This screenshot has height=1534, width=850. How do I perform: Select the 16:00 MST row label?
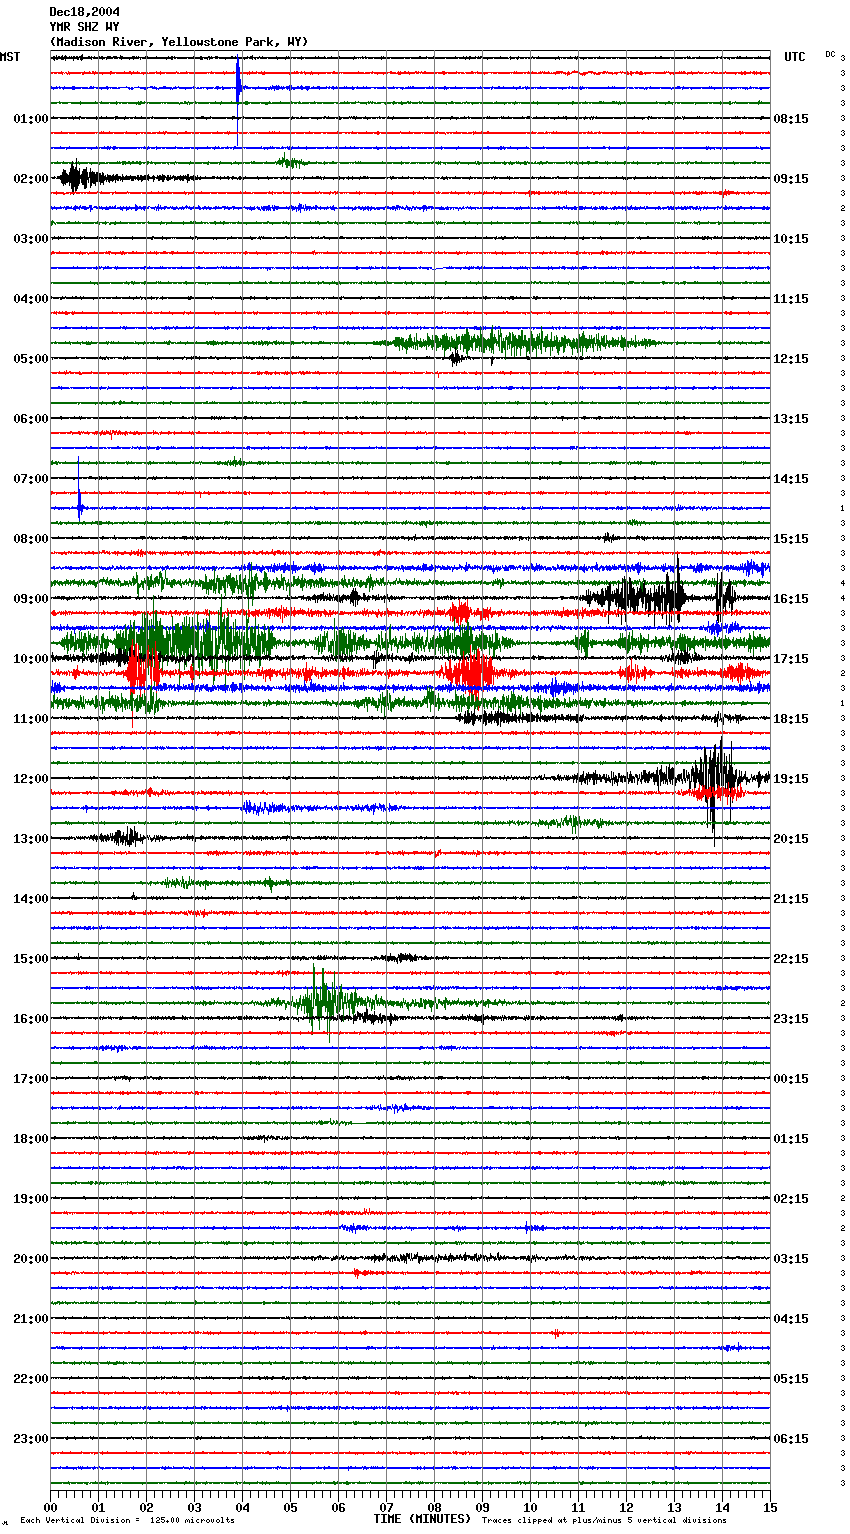31,1019
